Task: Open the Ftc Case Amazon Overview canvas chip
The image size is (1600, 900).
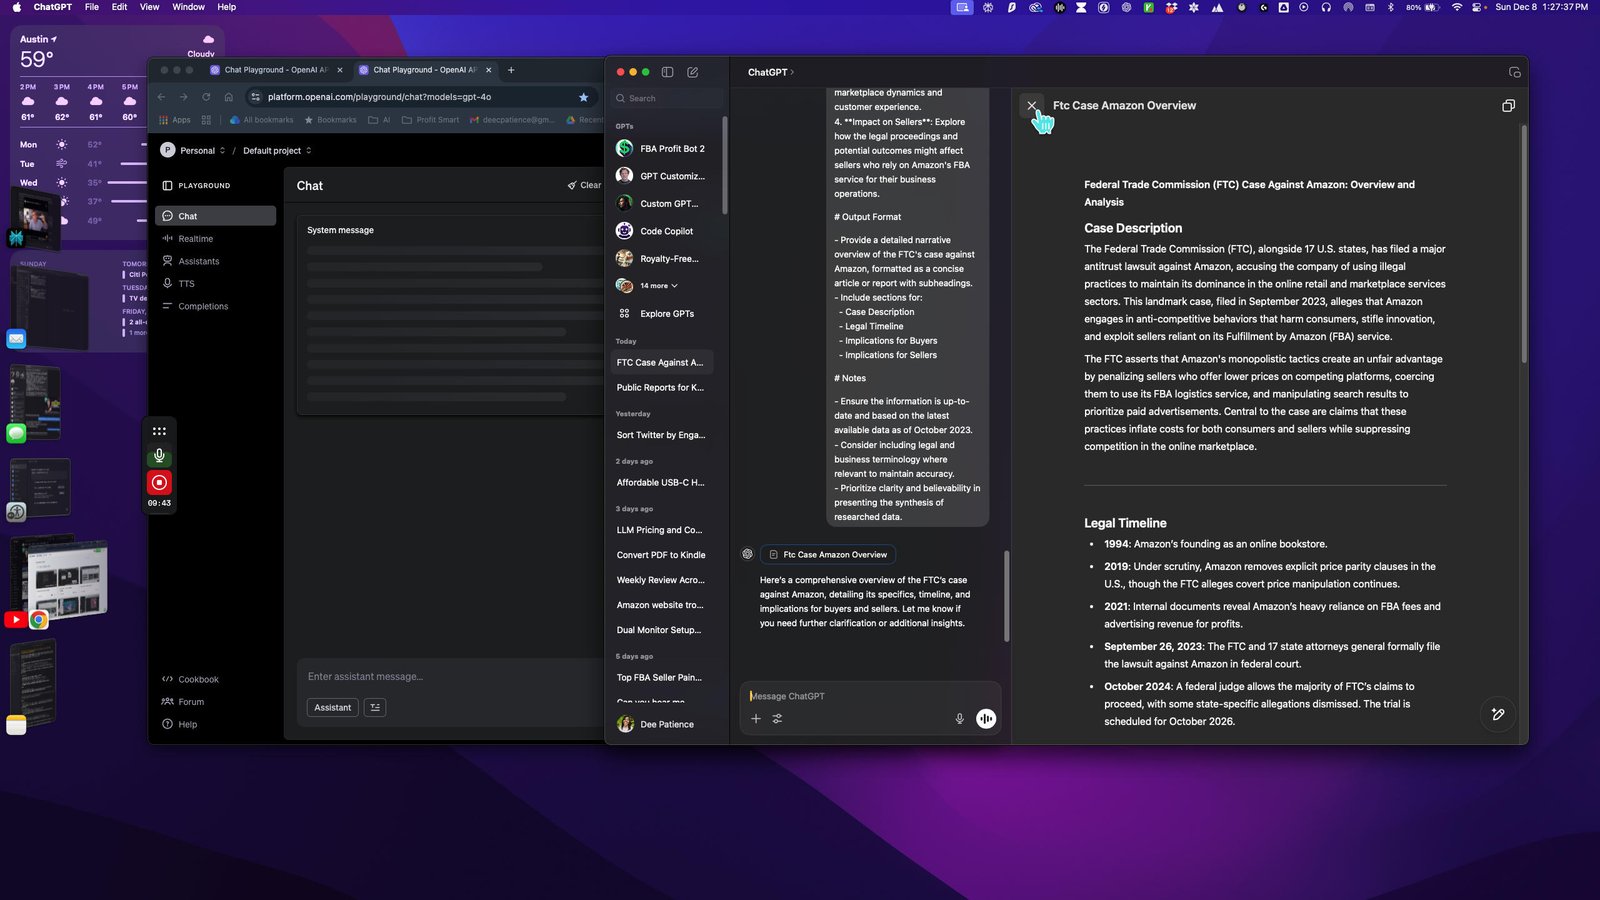Action: (828, 554)
